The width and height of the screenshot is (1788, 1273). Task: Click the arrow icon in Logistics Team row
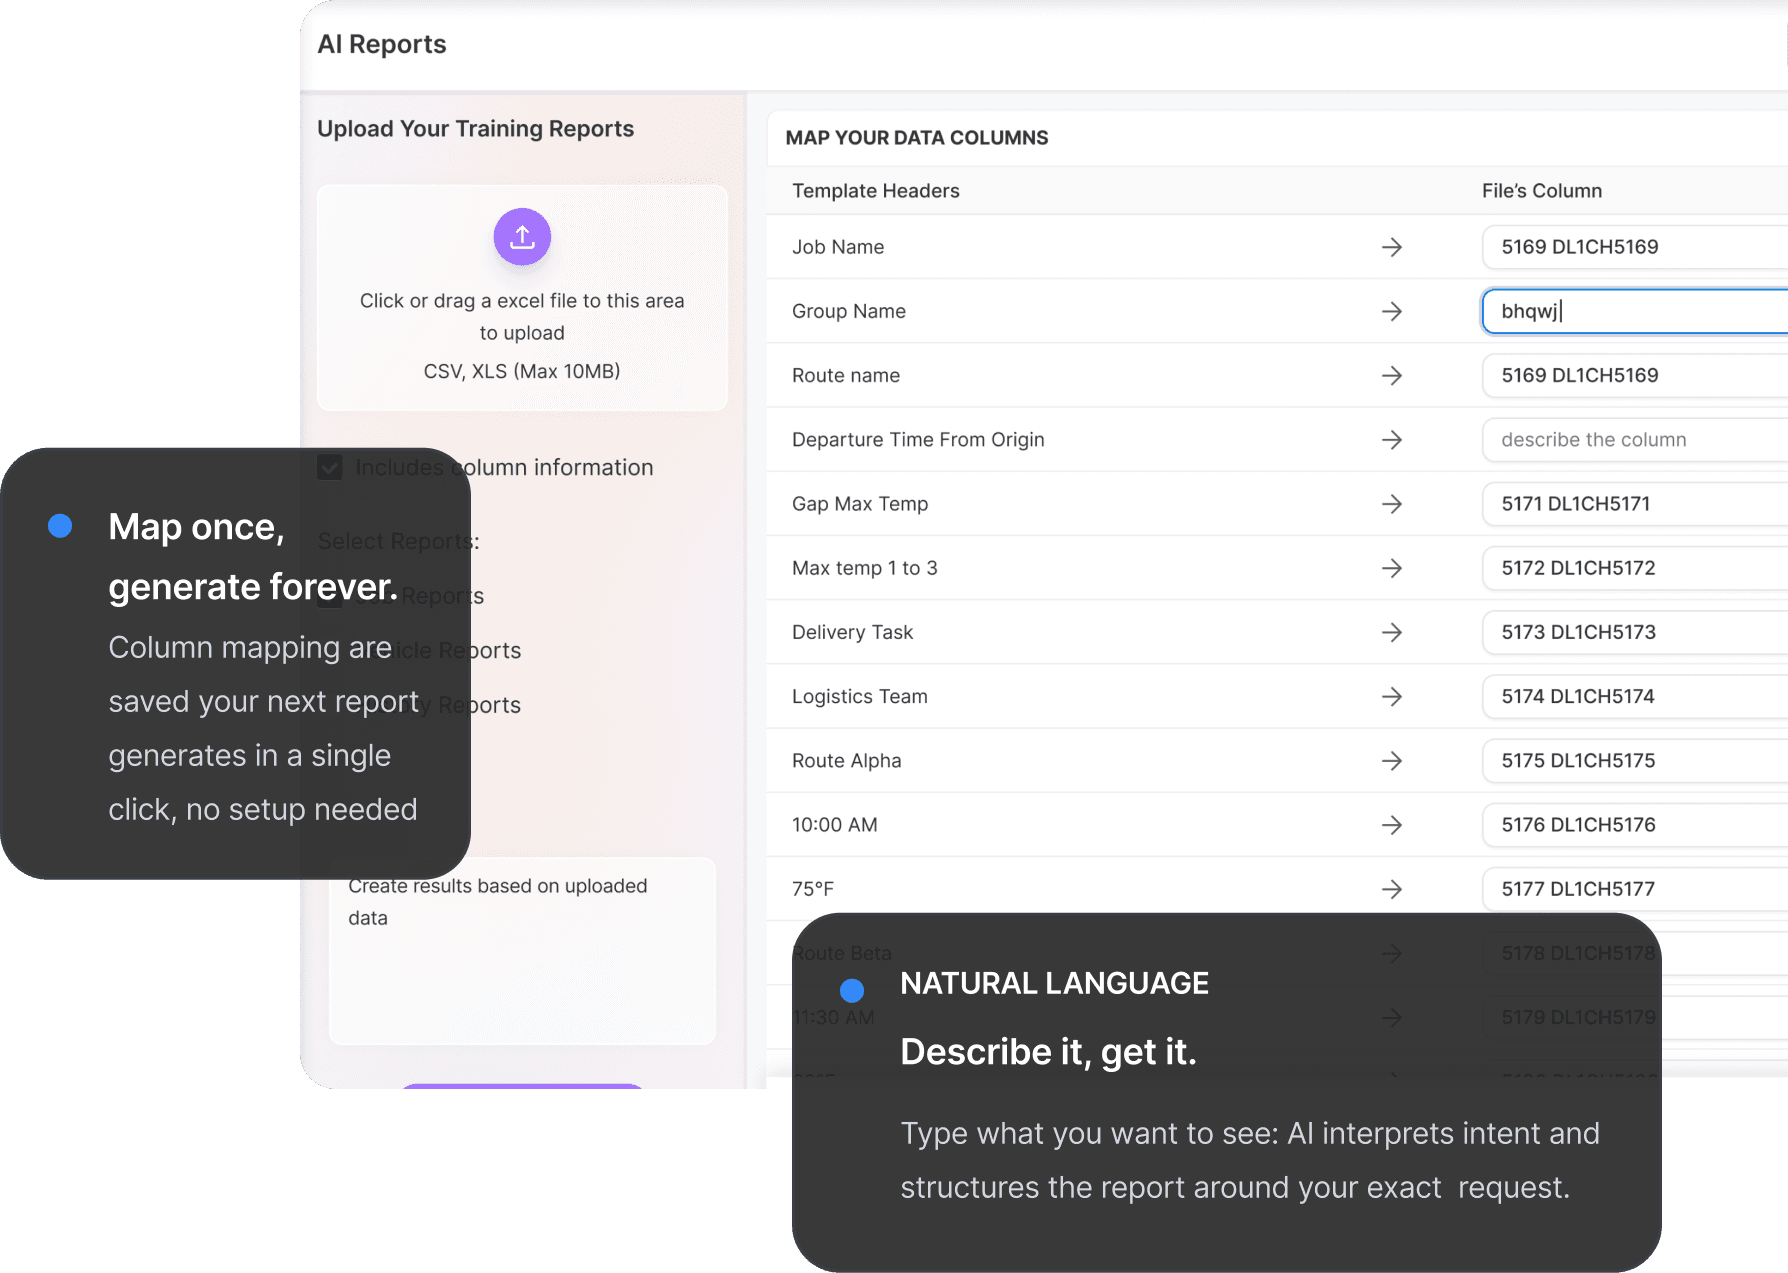coord(1391,696)
